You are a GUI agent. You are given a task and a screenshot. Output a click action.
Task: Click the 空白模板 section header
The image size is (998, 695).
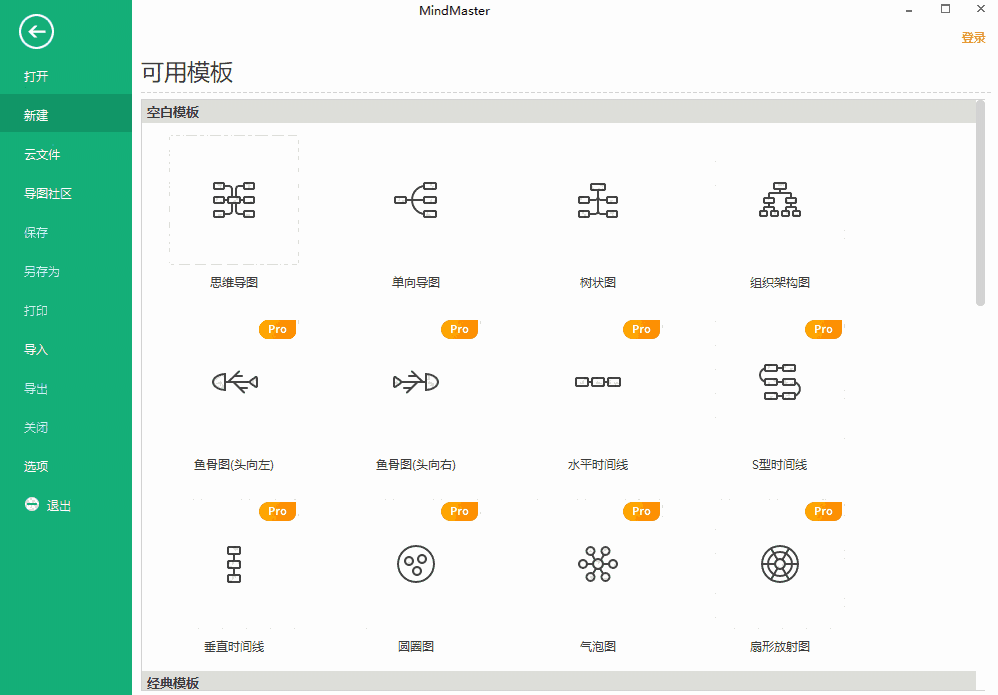[558, 112]
